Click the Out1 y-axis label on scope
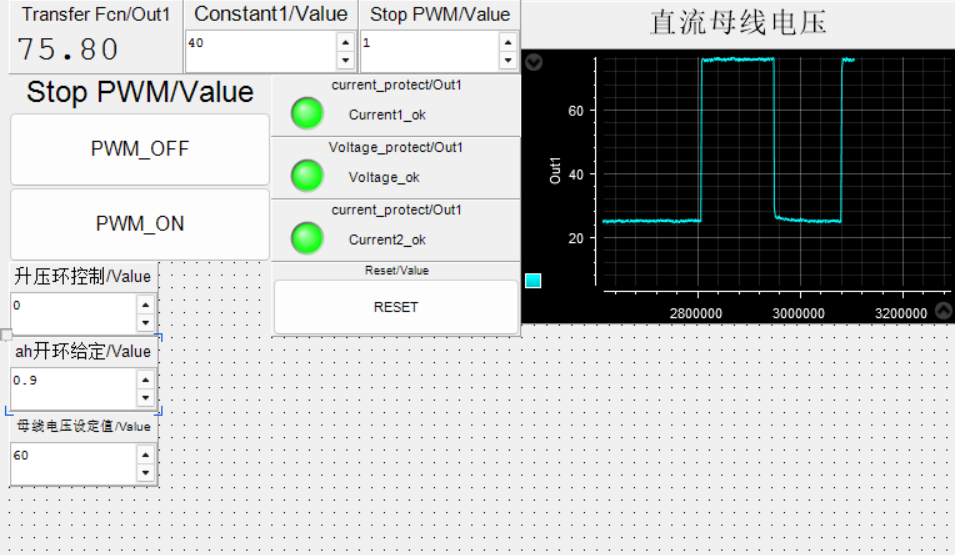Viewport: 955px width, 555px height. point(555,171)
